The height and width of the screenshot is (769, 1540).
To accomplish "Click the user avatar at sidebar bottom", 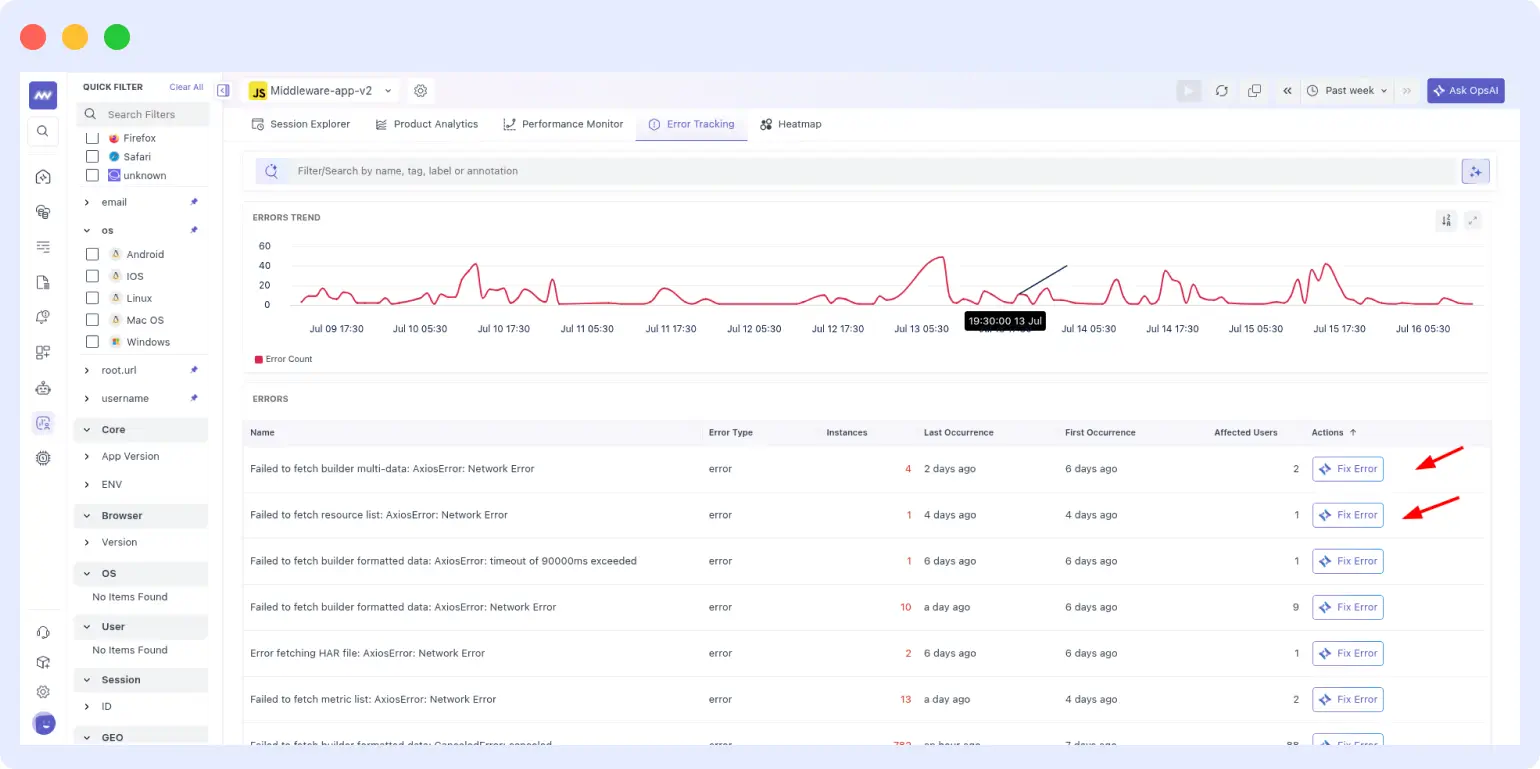I will tap(43, 722).
